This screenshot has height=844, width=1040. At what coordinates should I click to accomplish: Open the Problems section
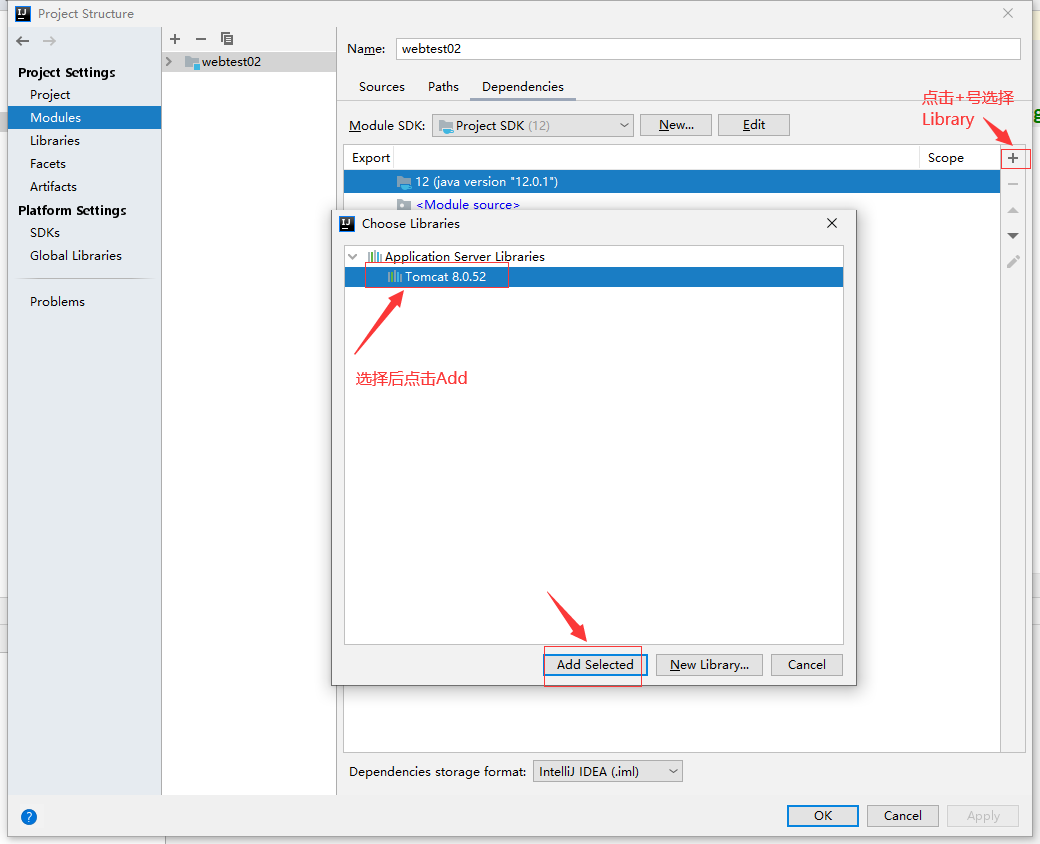(57, 302)
